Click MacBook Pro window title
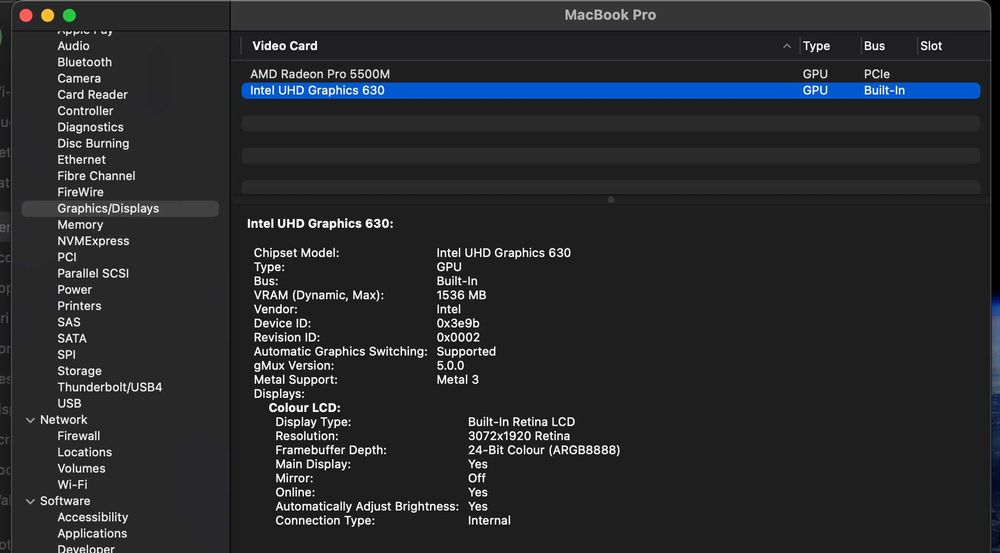1000x553 pixels. pos(610,15)
